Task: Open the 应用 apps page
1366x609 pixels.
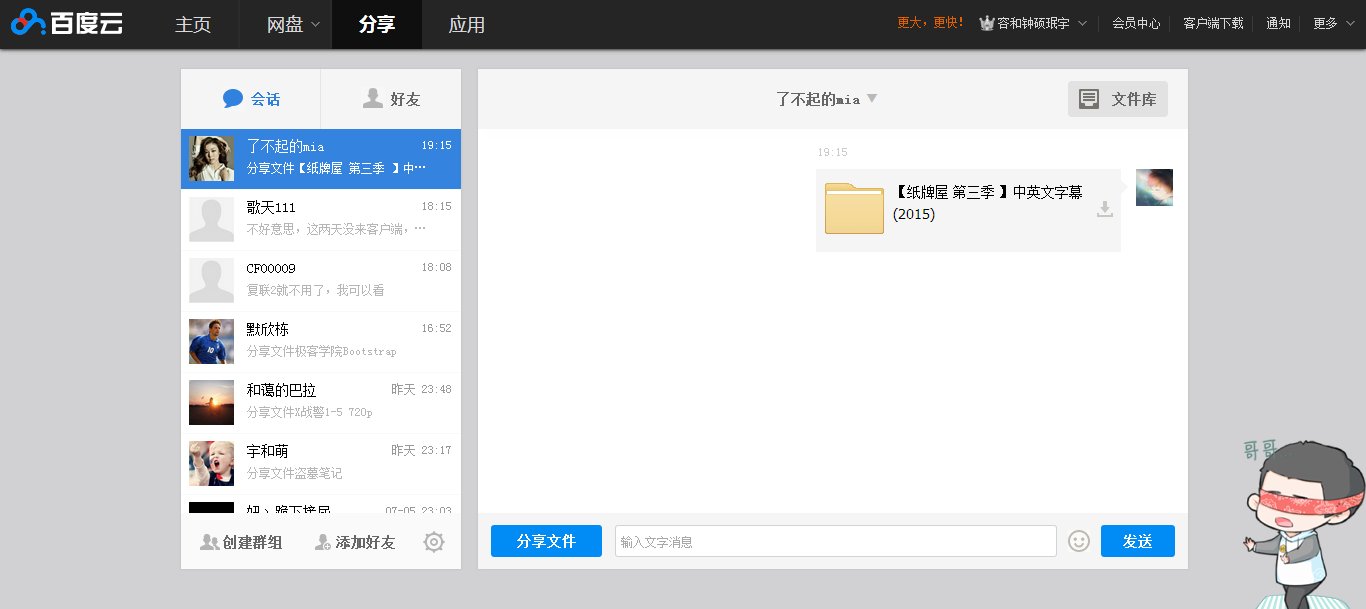Action: click(467, 24)
